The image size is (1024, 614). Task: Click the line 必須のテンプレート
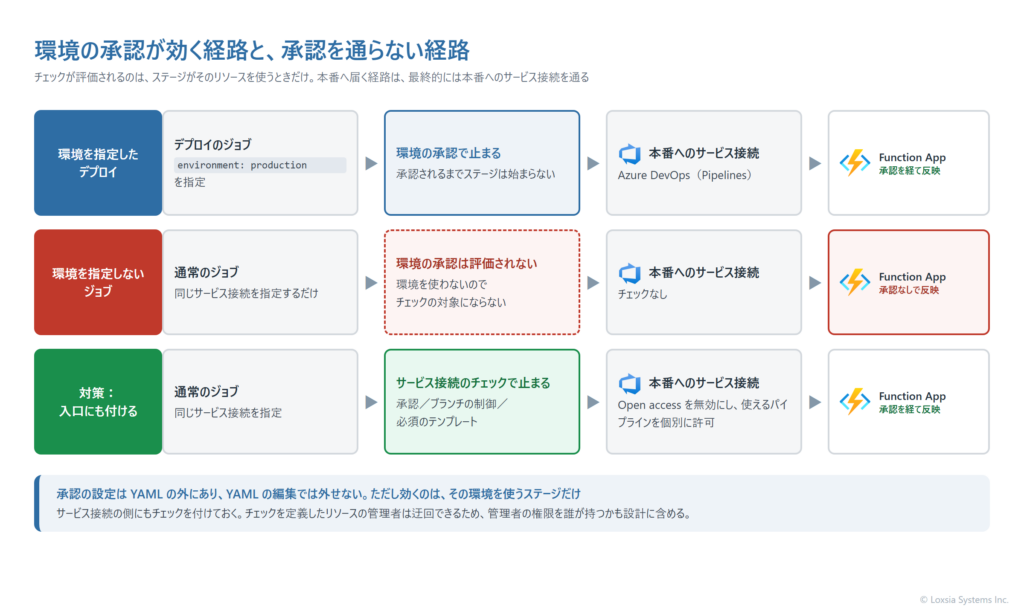[x=437, y=422]
